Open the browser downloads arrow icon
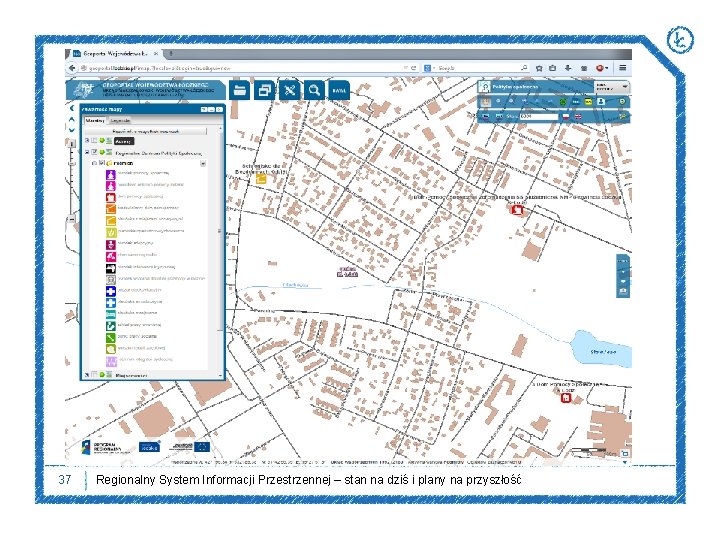The width and height of the screenshot is (720, 540). [568, 68]
